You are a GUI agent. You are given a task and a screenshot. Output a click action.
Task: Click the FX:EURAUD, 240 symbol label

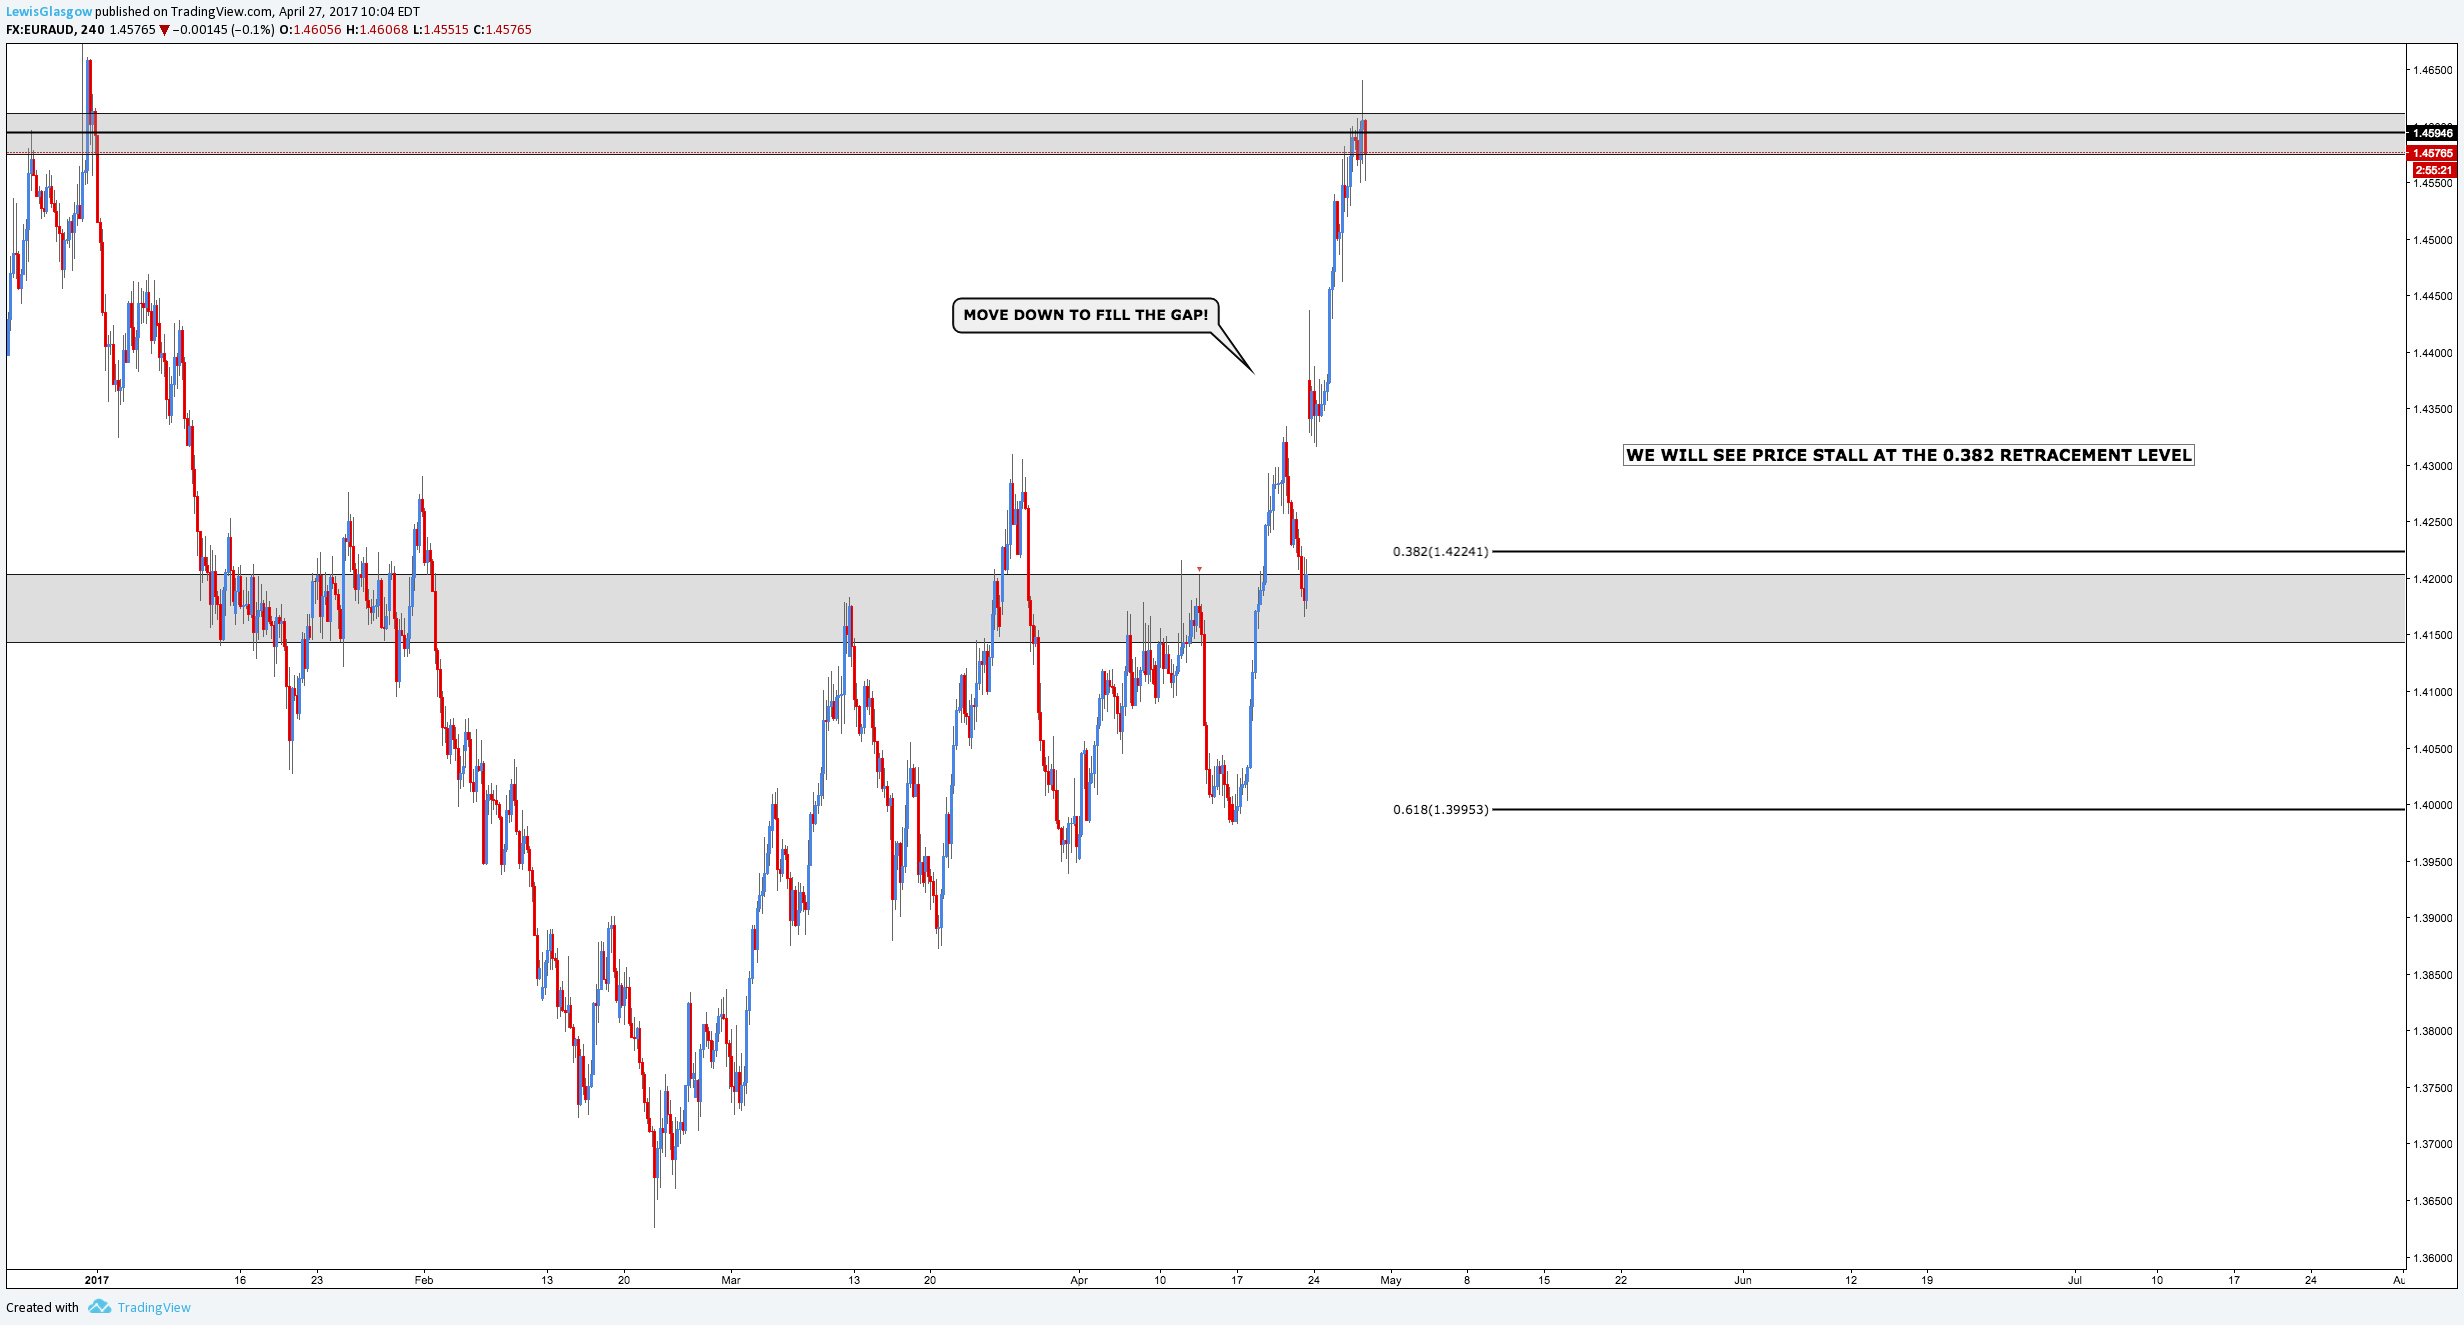coord(55,30)
